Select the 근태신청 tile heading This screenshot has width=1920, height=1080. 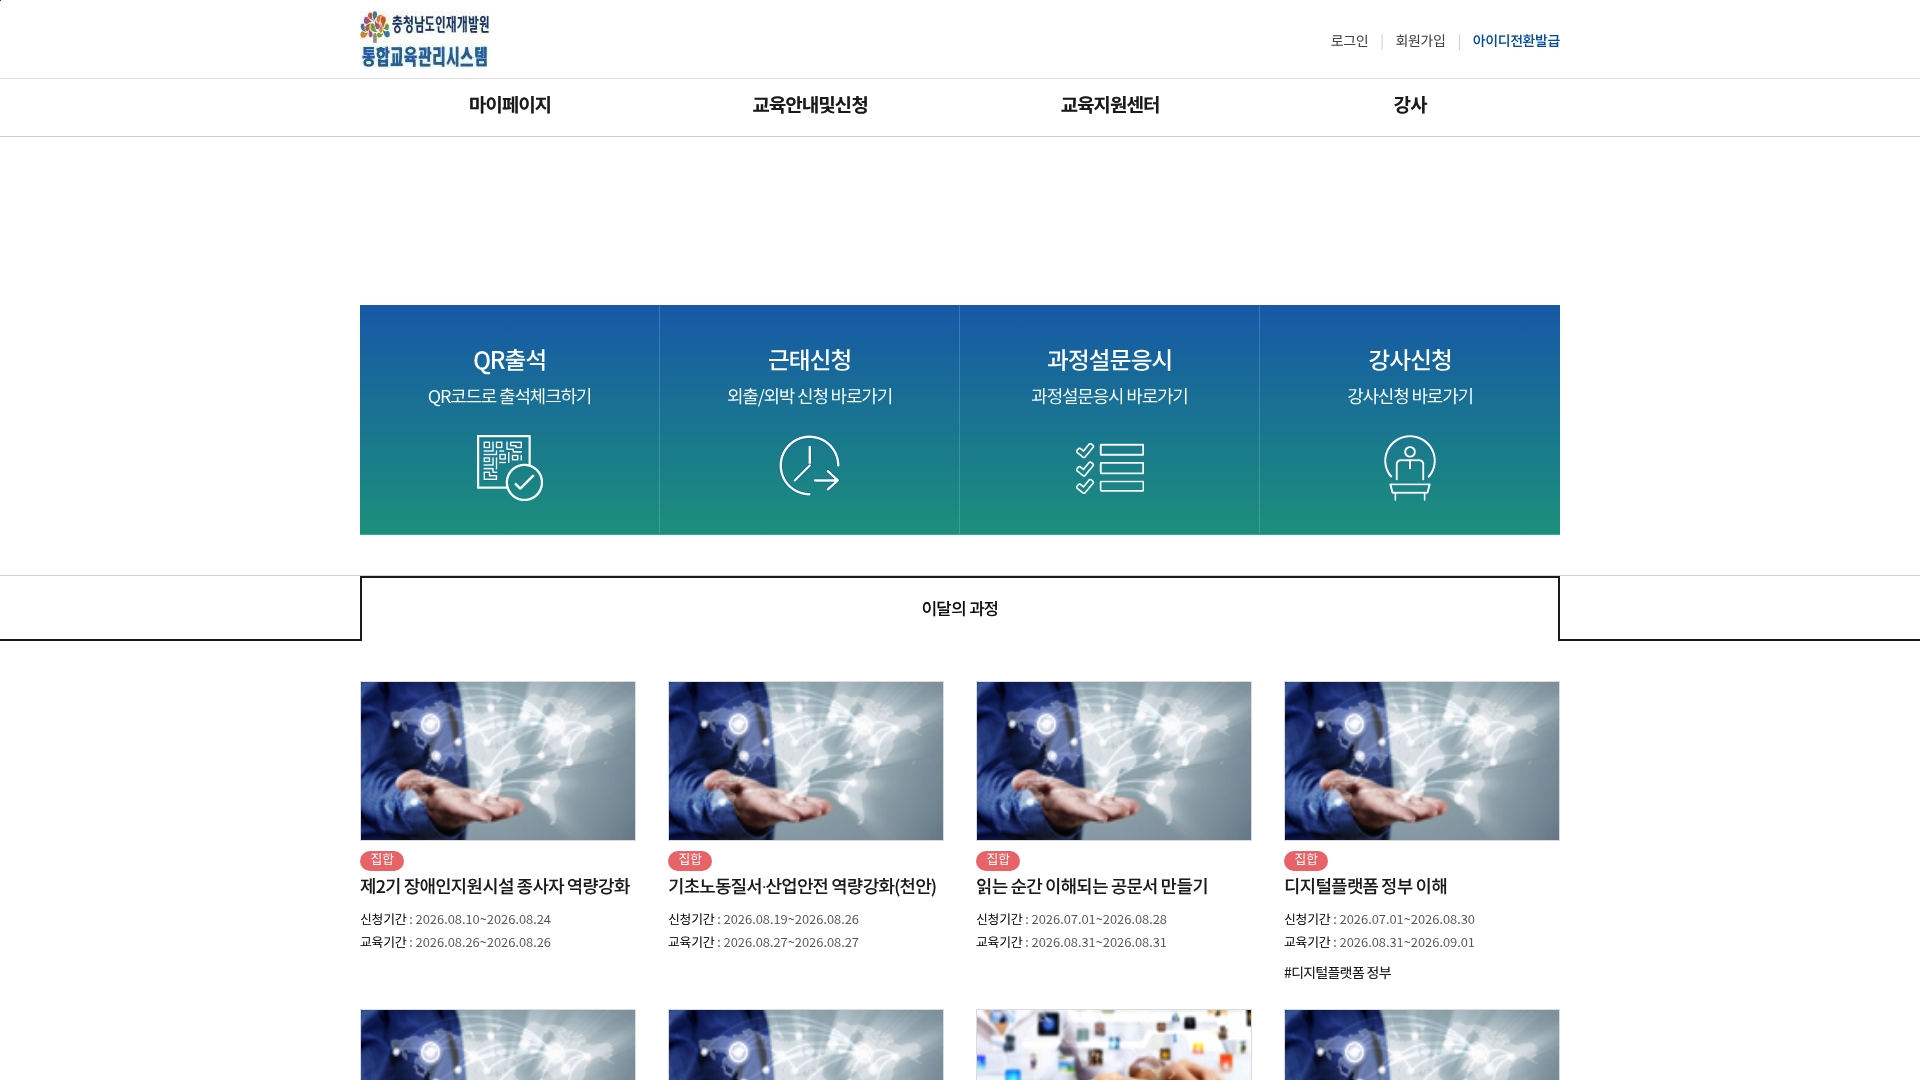pyautogui.click(x=810, y=360)
